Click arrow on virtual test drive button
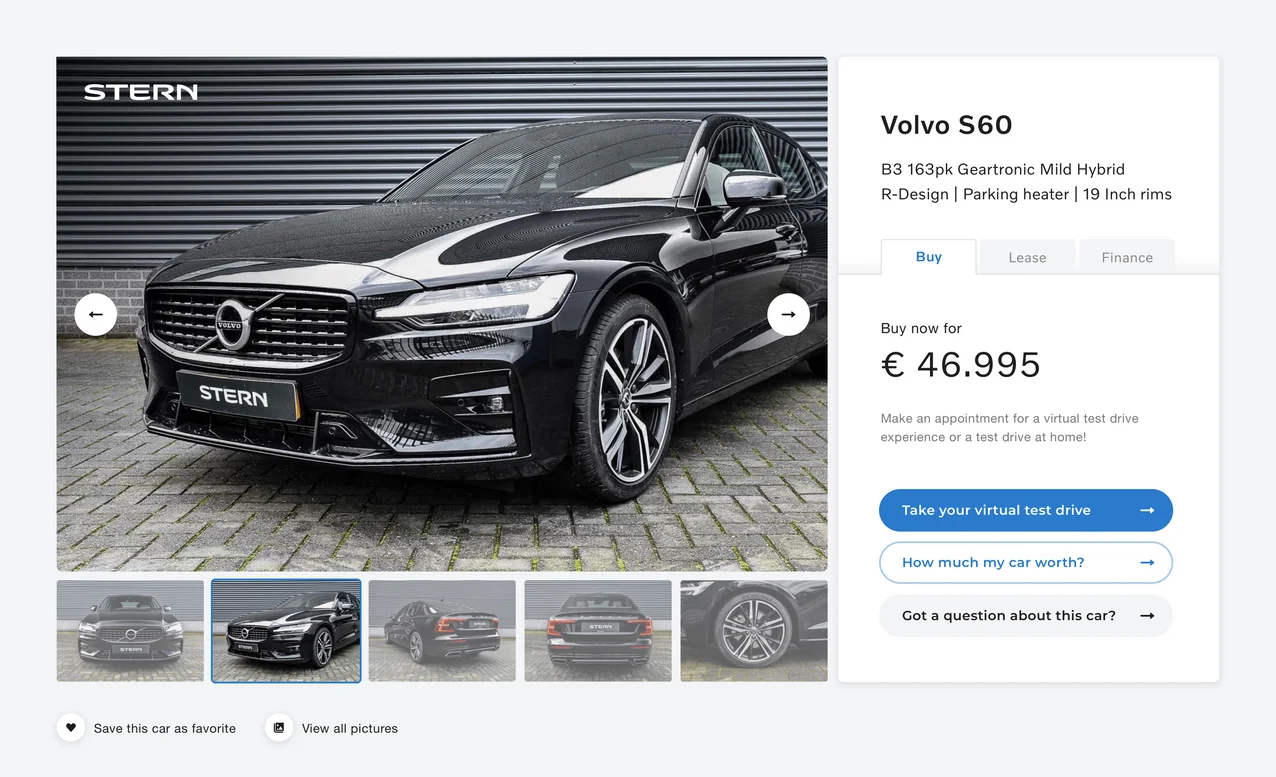 pyautogui.click(x=1147, y=510)
